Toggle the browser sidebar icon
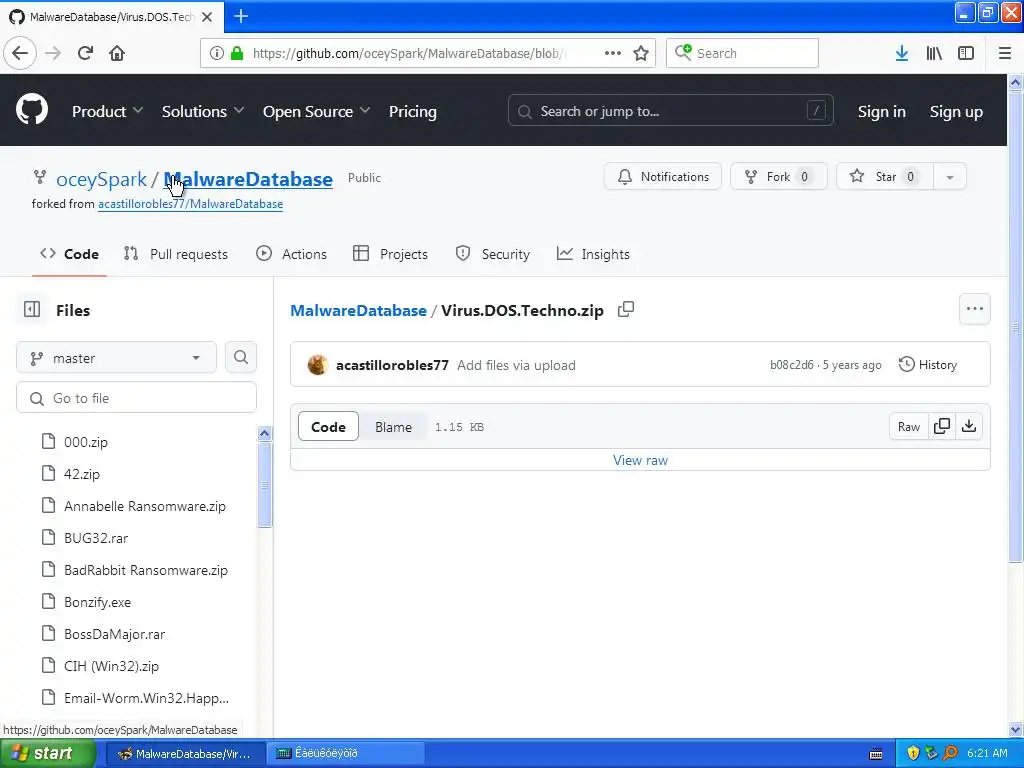The image size is (1024, 768). [x=966, y=54]
